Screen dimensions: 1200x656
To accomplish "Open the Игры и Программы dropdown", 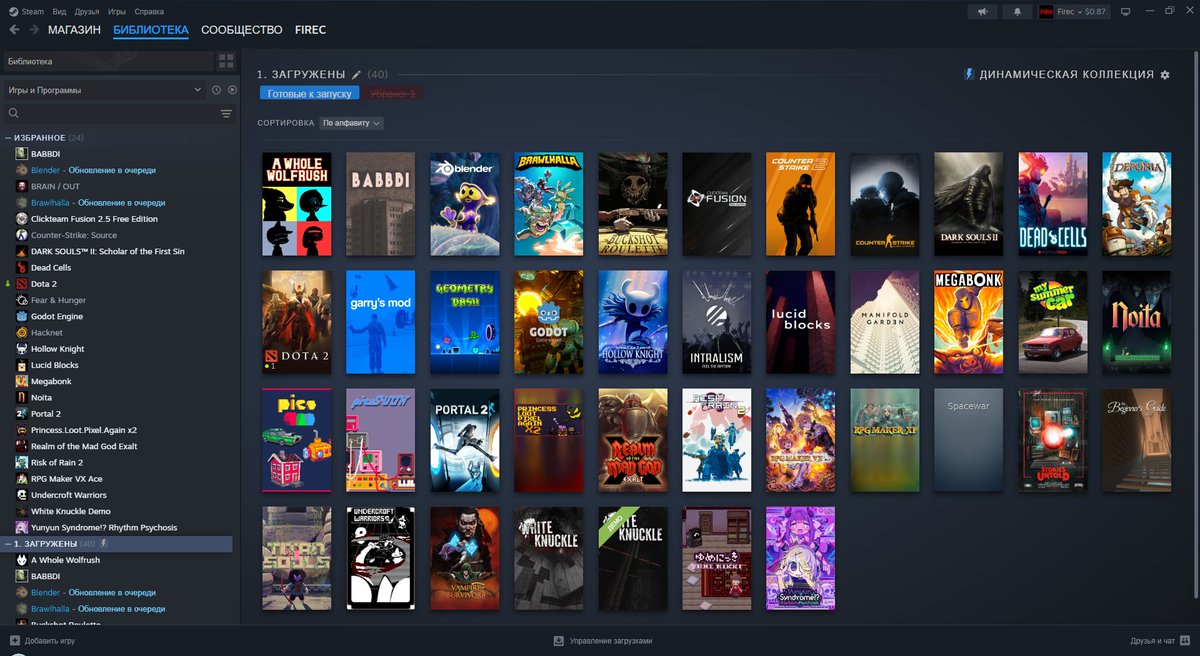I will (104, 90).
